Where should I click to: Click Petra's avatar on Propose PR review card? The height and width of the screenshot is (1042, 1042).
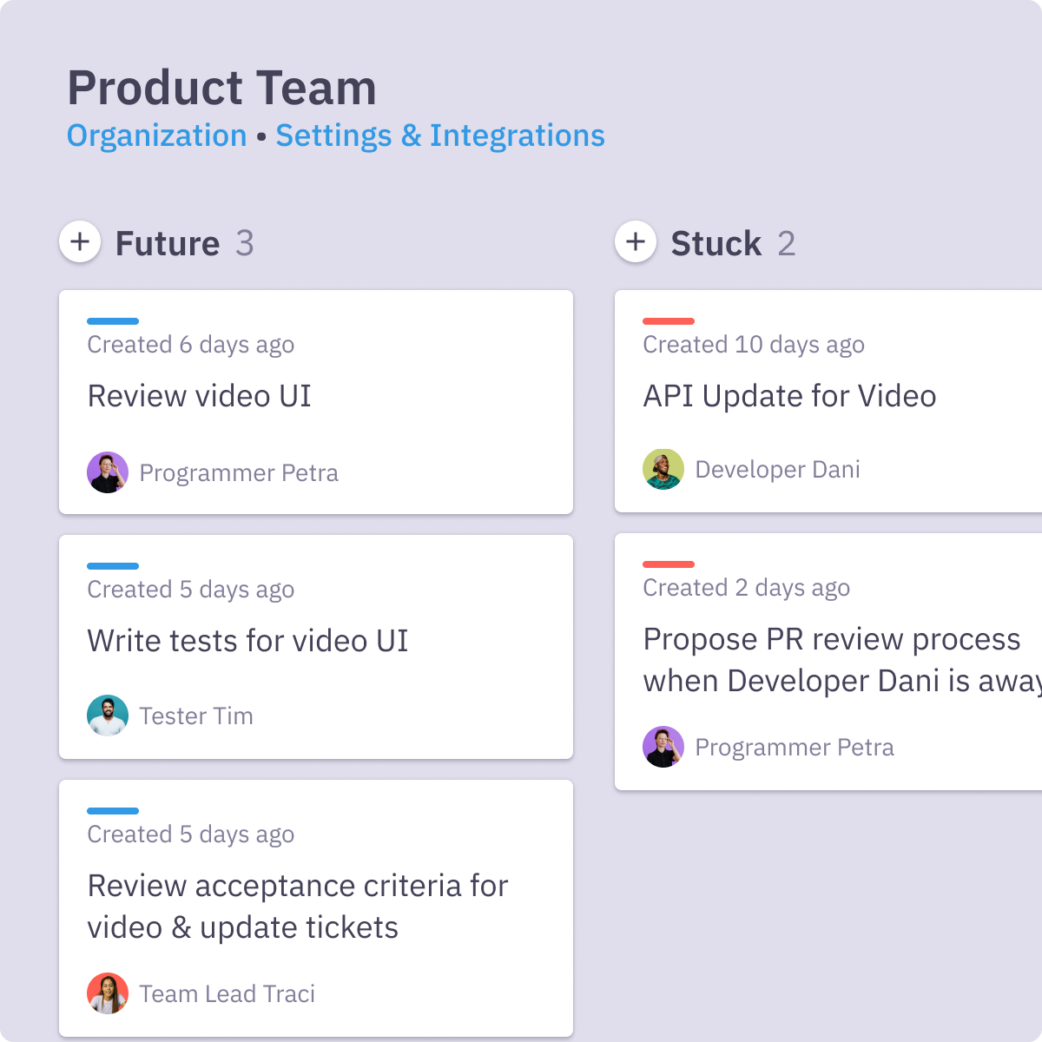tap(663, 747)
